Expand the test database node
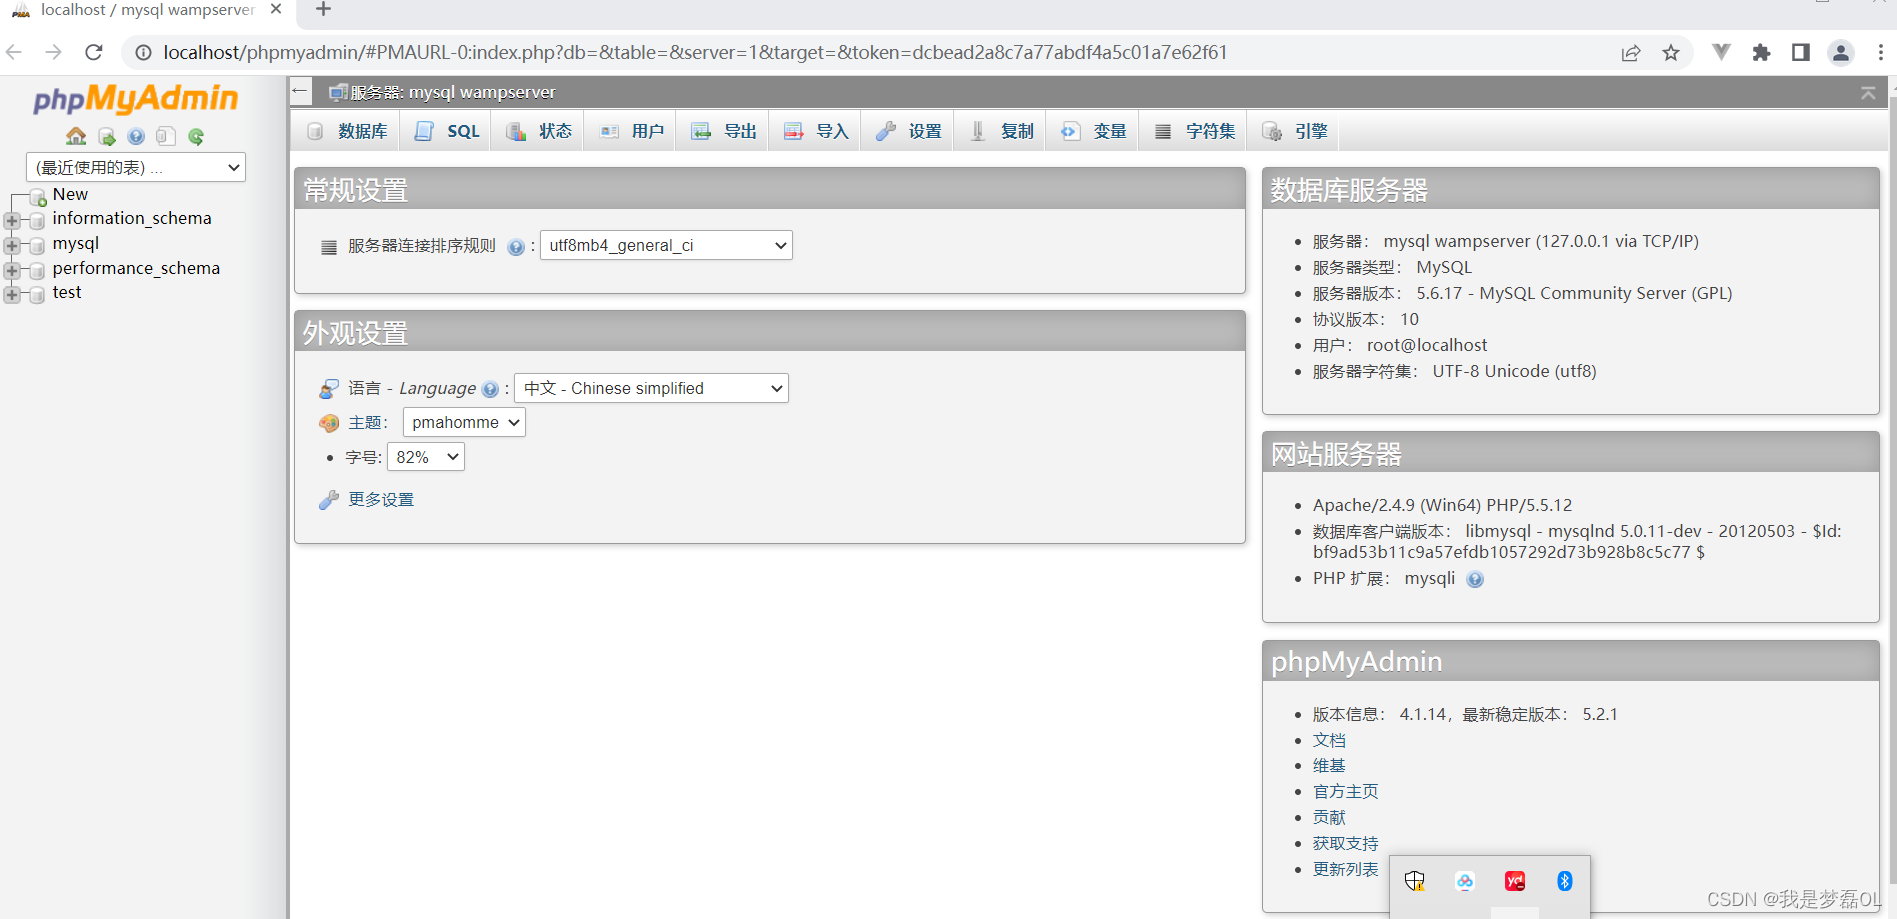This screenshot has width=1897, height=919. tap(11, 293)
